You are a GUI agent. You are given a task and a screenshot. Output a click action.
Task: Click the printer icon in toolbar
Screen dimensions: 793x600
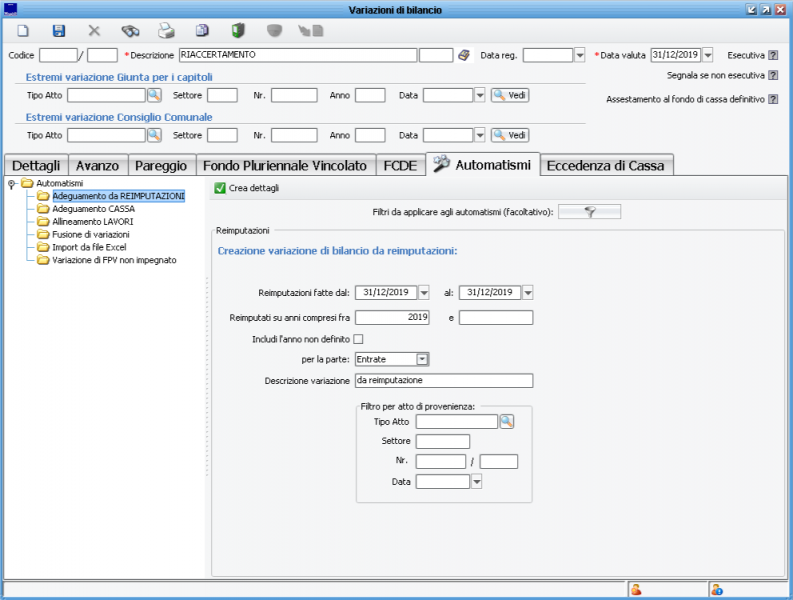(166, 31)
